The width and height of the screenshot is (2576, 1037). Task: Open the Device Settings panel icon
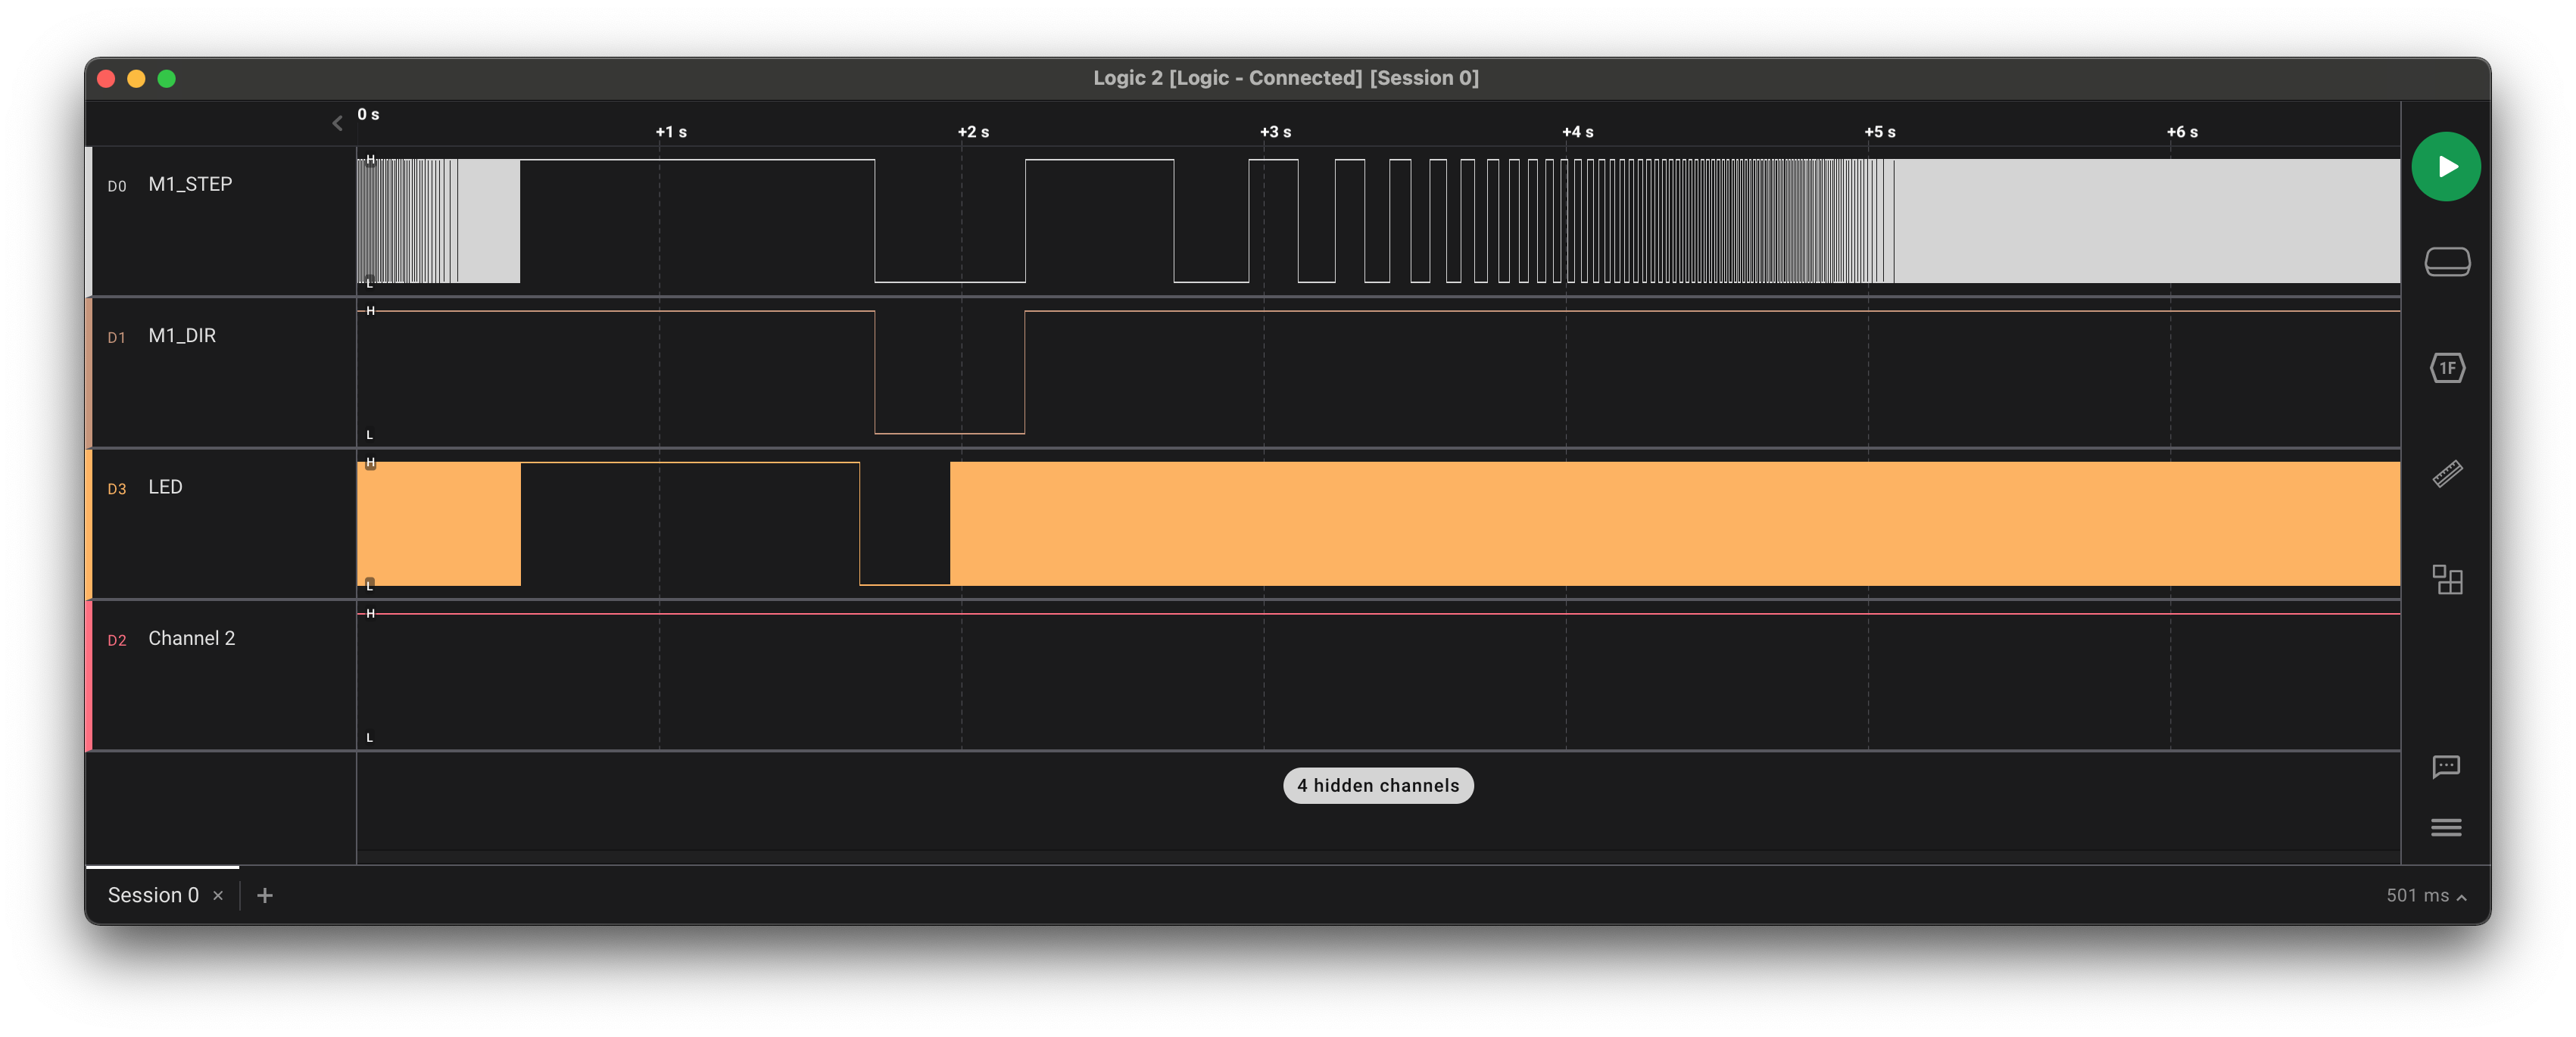click(2446, 262)
